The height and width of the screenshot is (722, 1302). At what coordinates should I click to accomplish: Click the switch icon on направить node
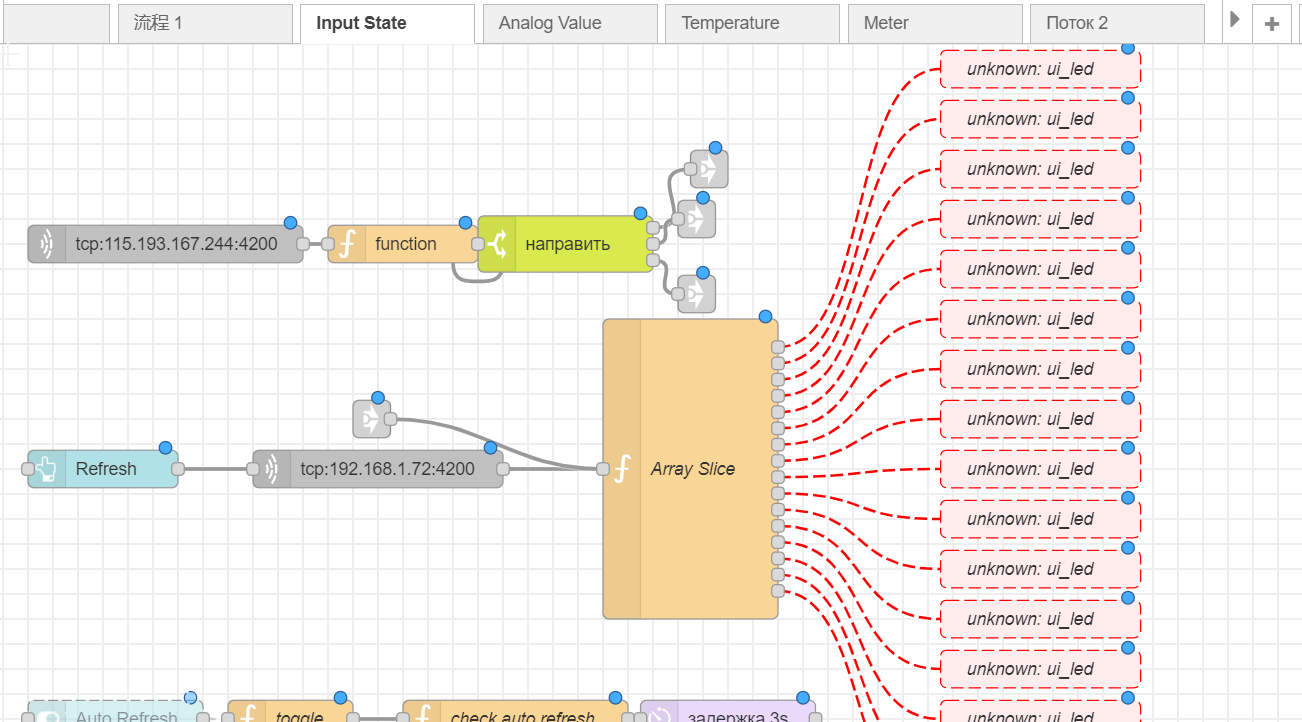497,244
